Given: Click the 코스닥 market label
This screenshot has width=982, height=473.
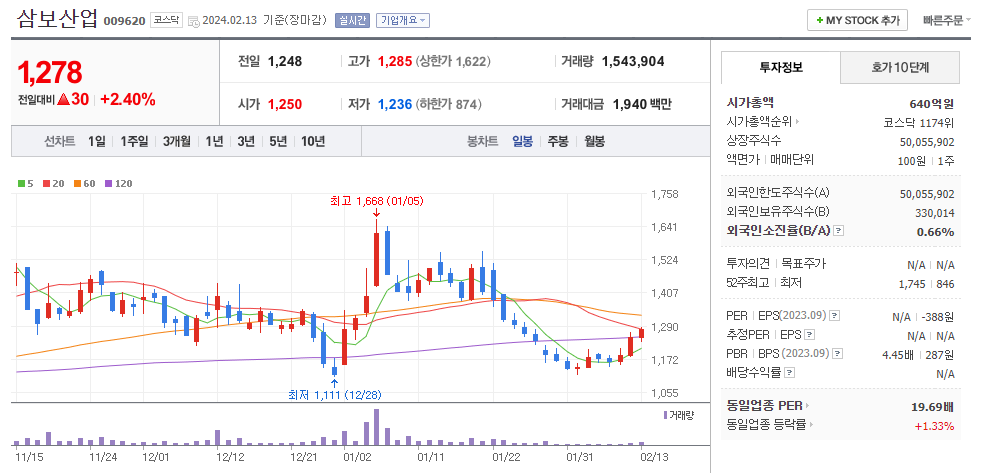Looking at the screenshot, I should (x=167, y=20).
